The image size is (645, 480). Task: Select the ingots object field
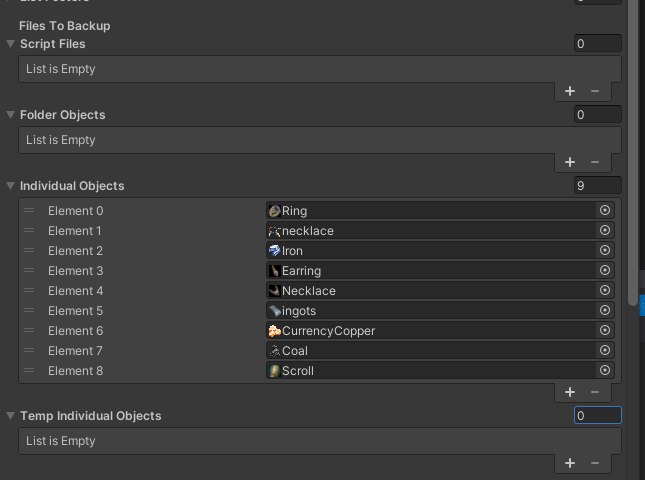pyautogui.click(x=430, y=311)
